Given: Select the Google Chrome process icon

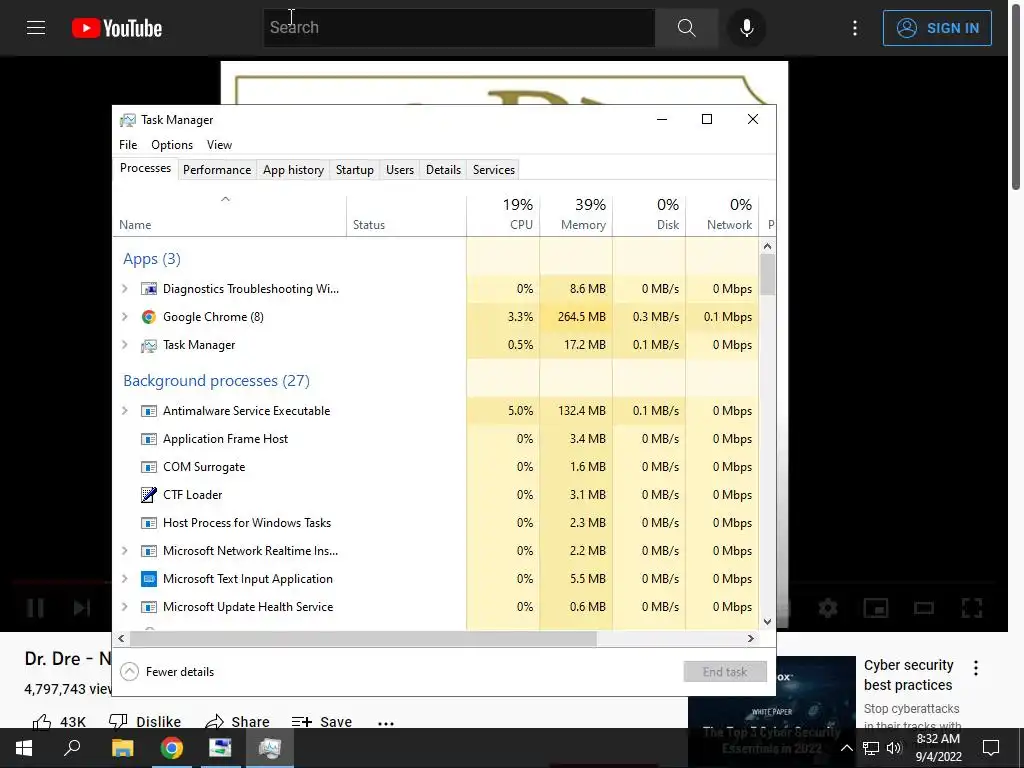Looking at the screenshot, I should 149,317.
